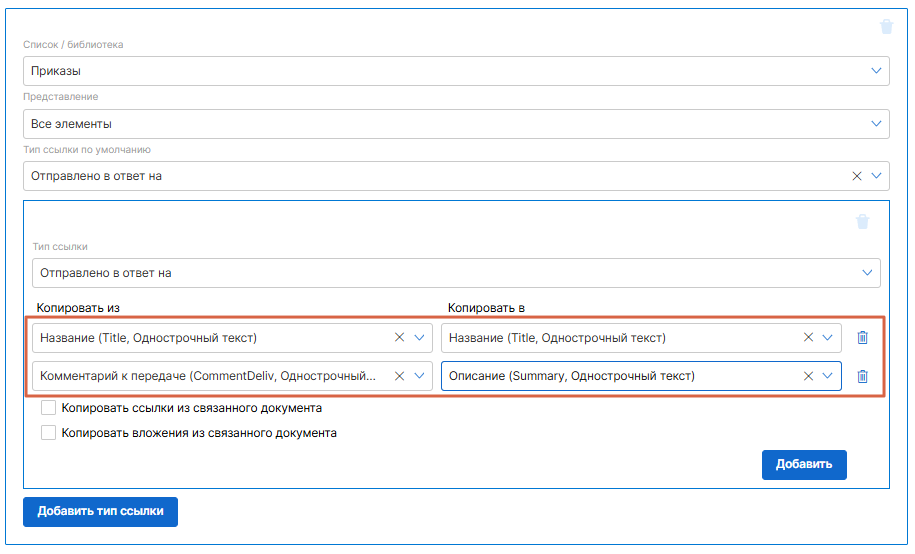Expand Копировать из Название dropdown arrow

[x=419, y=337]
